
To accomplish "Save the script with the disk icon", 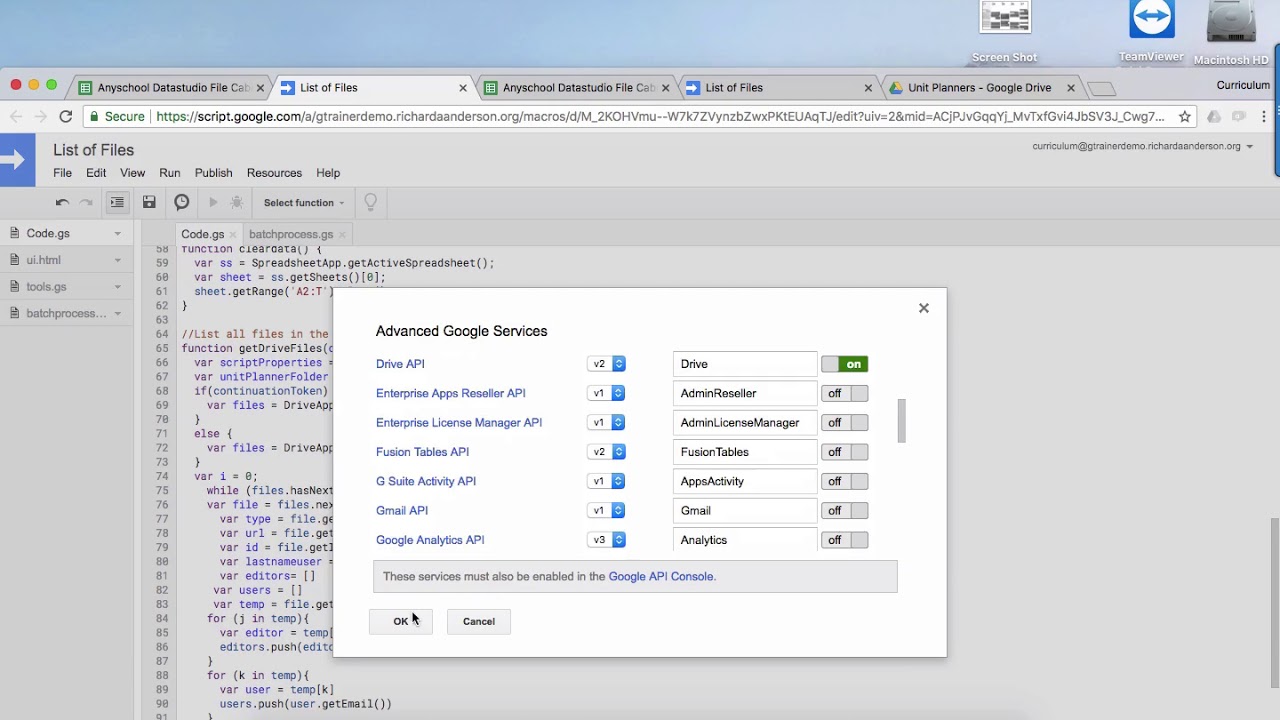I will pos(149,202).
